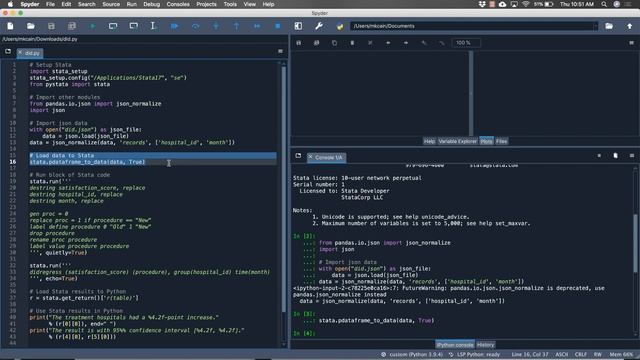Open the Debug menu

click(151, 4)
